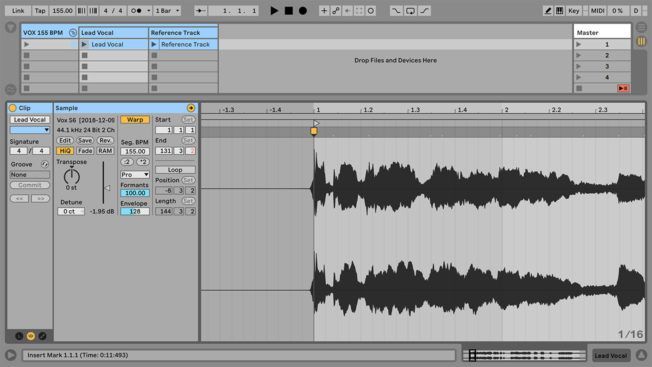Toggle the Follow arrow icon in transport bar
Image resolution: width=652 pixels, height=367 pixels.
pos(200,11)
